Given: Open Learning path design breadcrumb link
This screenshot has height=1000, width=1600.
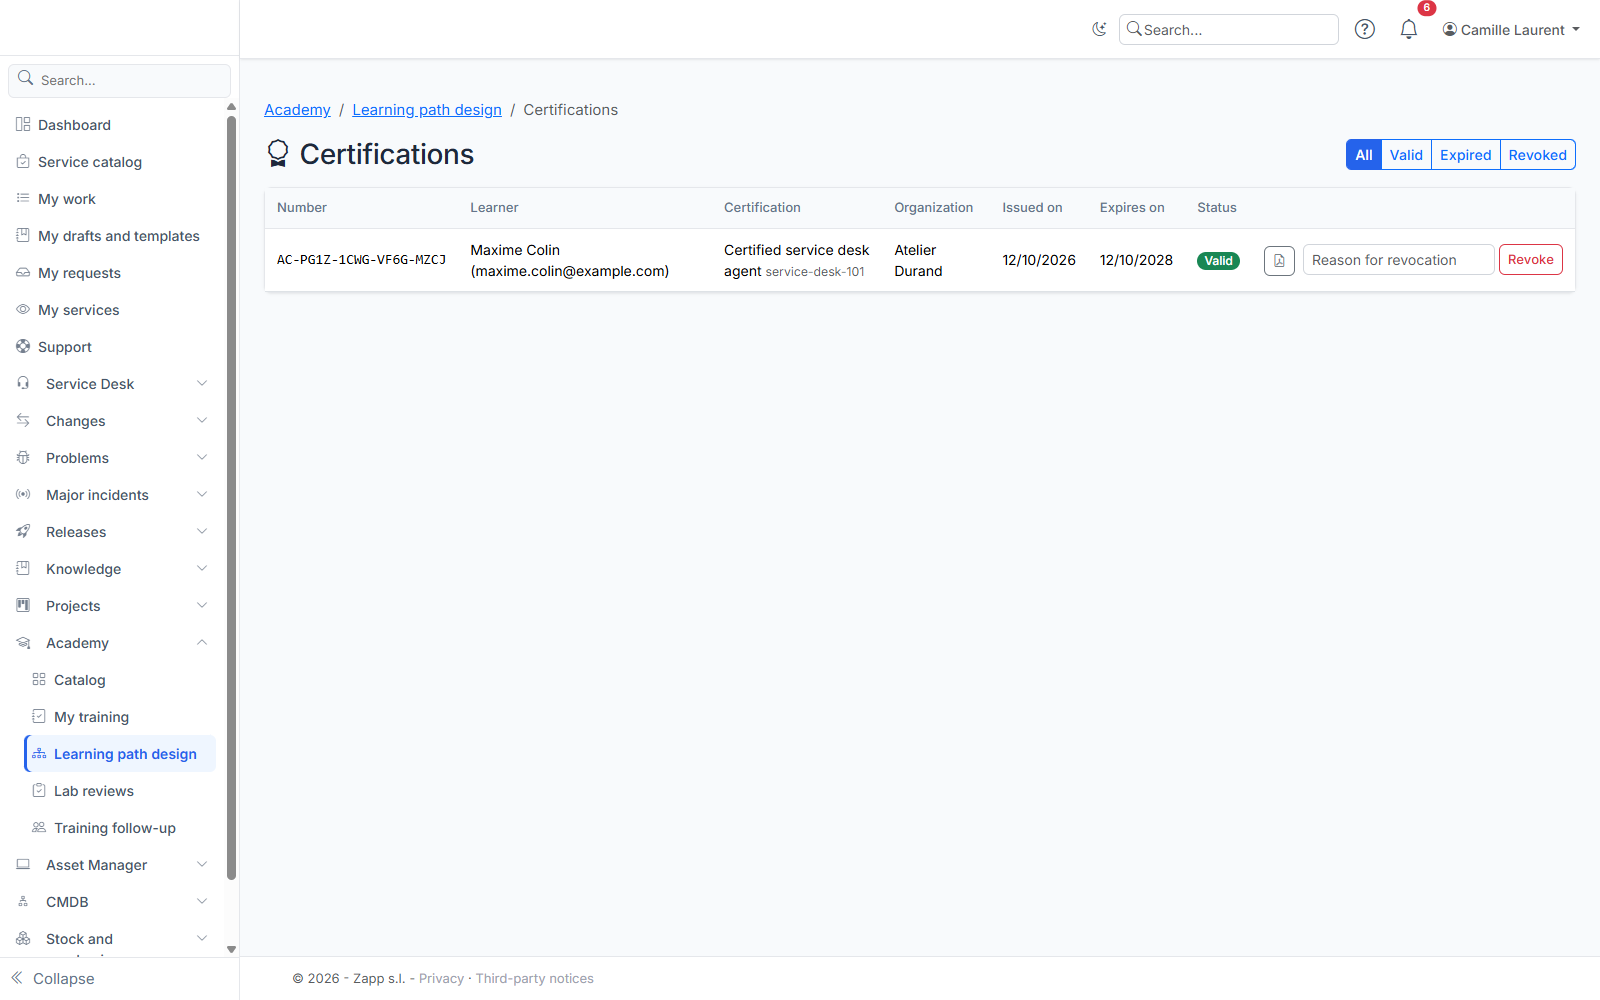Looking at the screenshot, I should [x=427, y=110].
